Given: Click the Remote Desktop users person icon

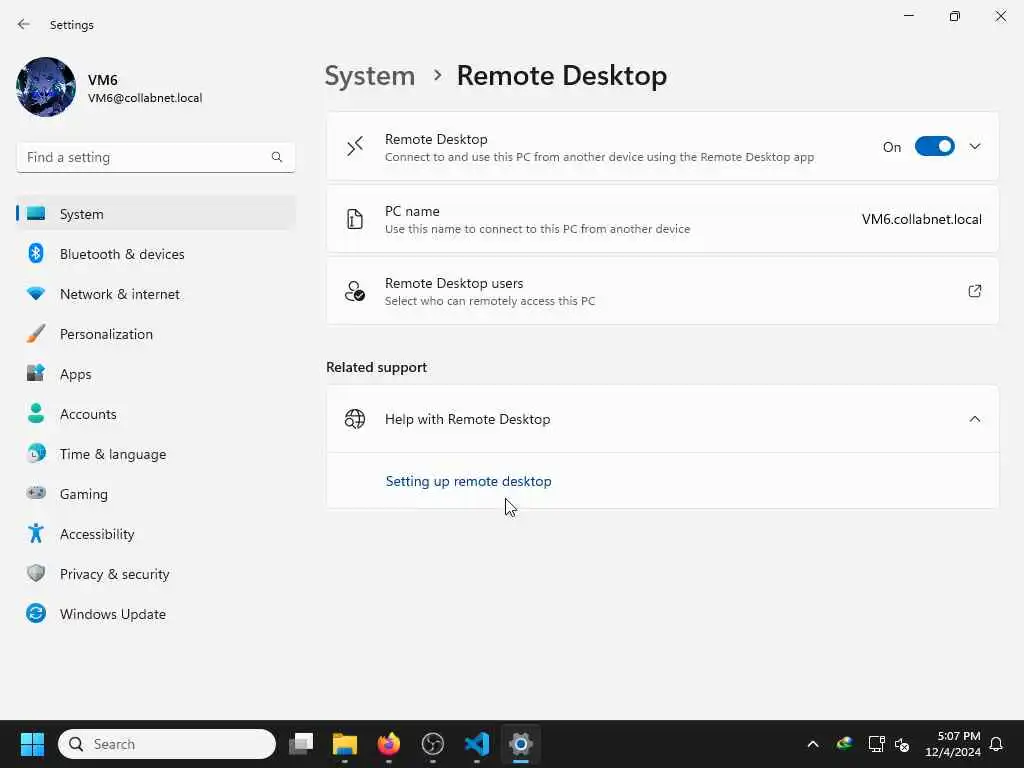Looking at the screenshot, I should click(x=355, y=291).
